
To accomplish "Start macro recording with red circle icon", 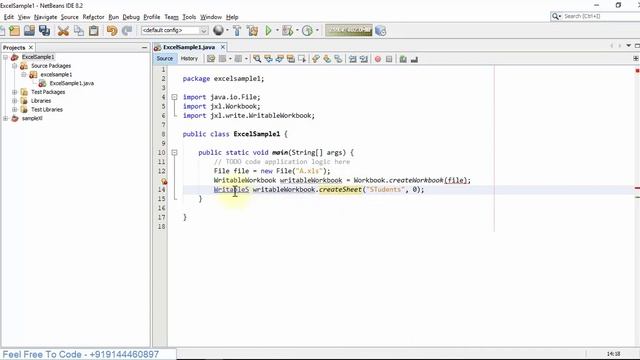I will (x=378, y=59).
